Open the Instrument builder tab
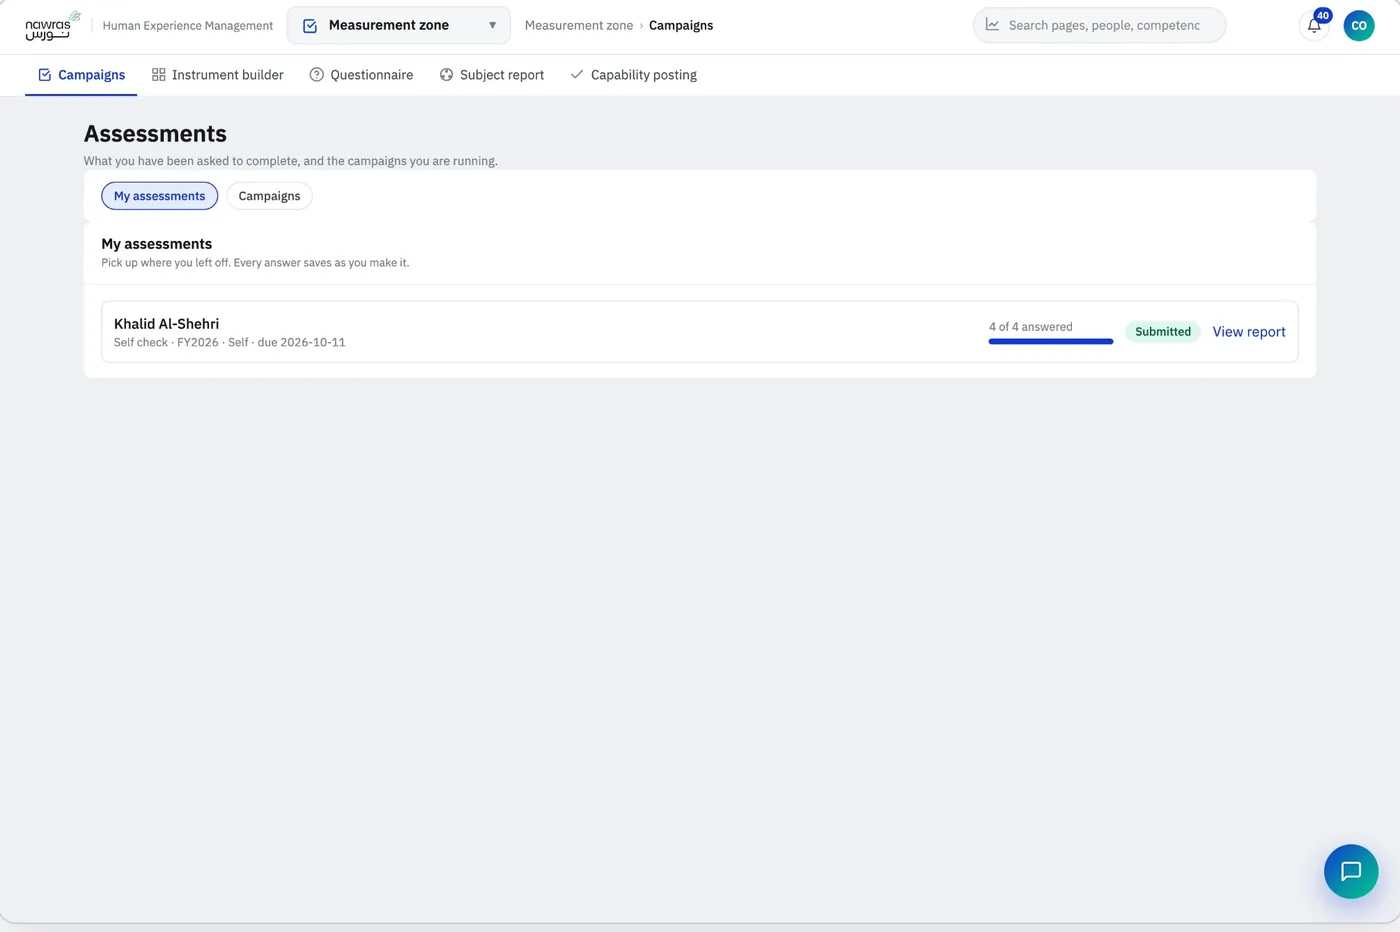The height and width of the screenshot is (932, 1400). (217, 75)
